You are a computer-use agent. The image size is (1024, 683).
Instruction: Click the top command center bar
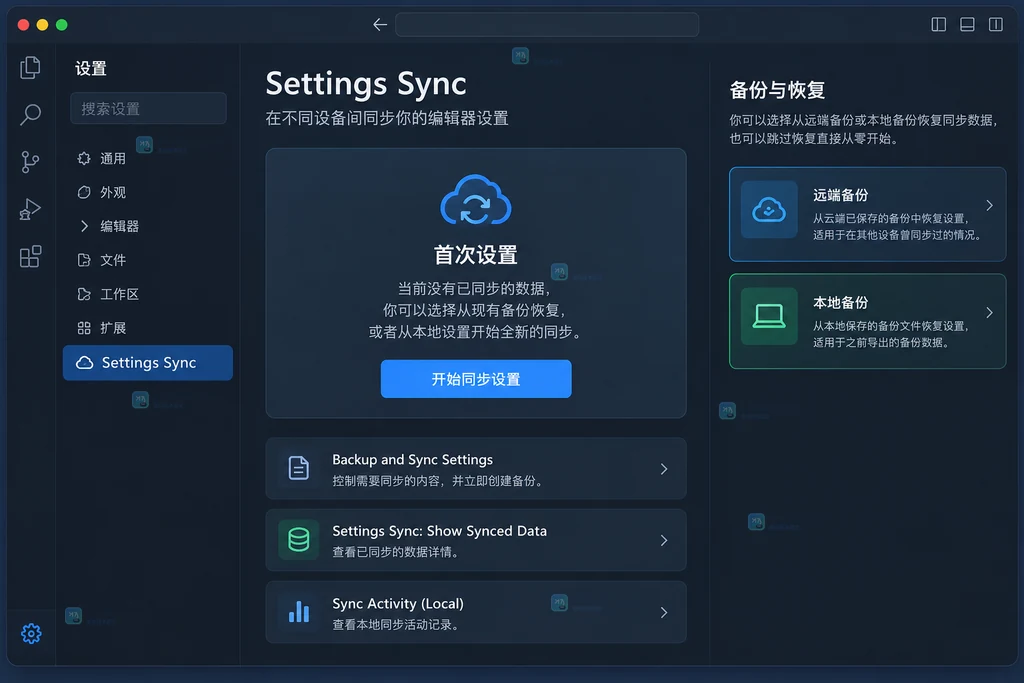(x=547, y=25)
